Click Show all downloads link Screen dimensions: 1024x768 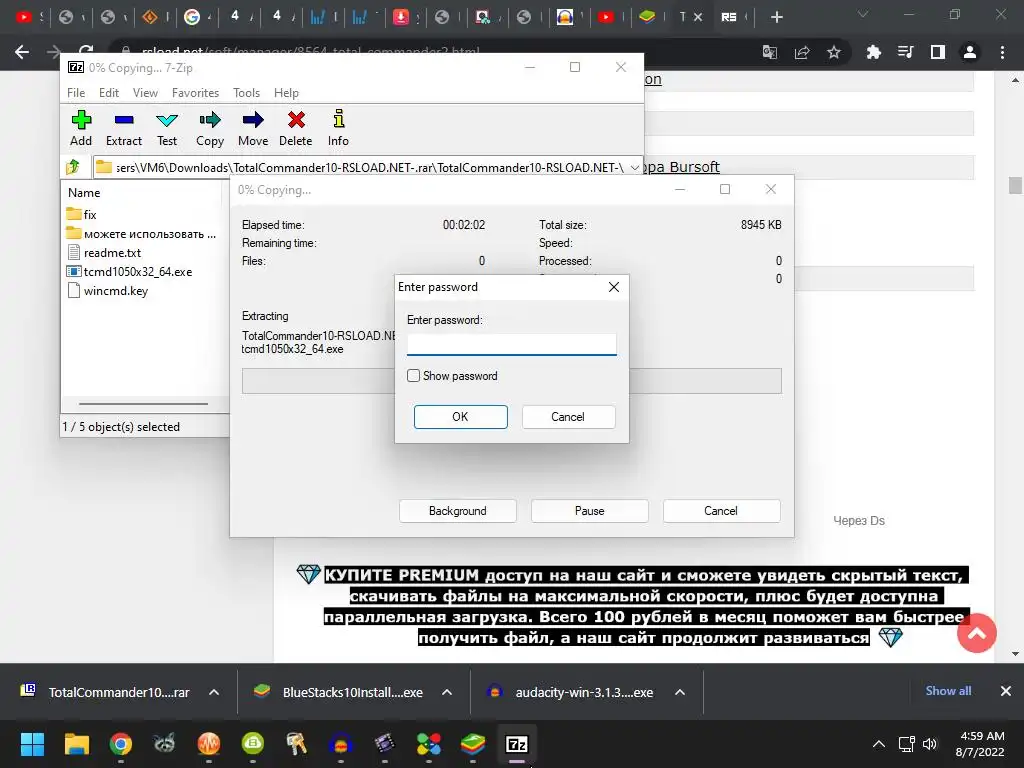948,691
